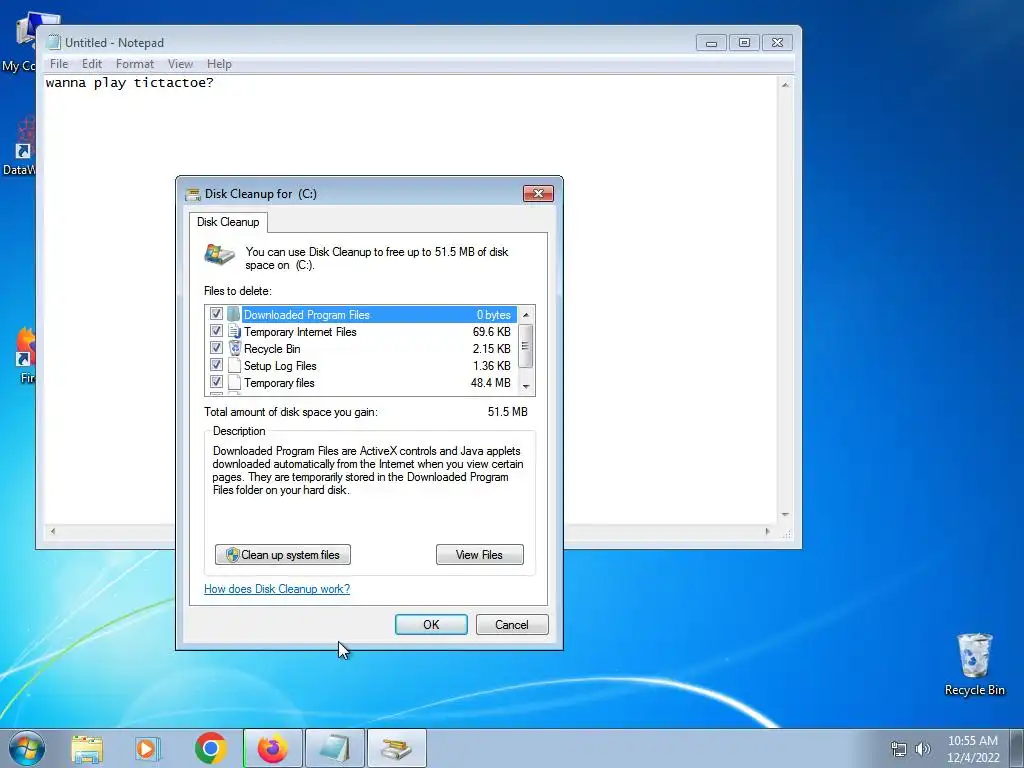Maximize the Notepad window

(x=744, y=43)
